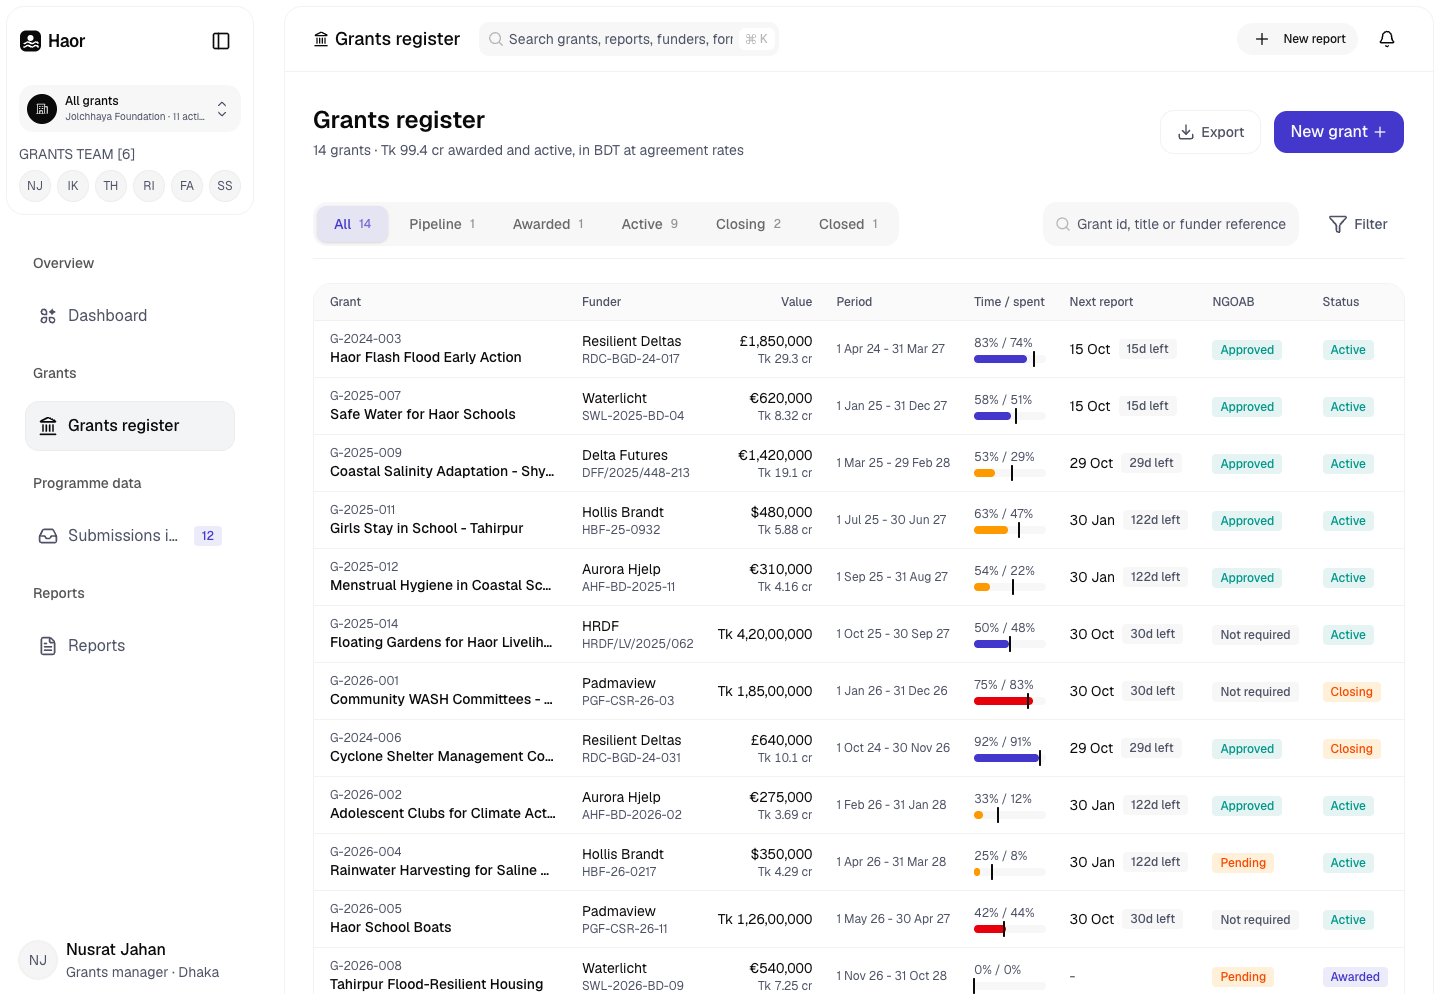Image resolution: width=1440 pixels, height=1000 pixels.
Task: Switch to the Active tab
Action: 650,224
